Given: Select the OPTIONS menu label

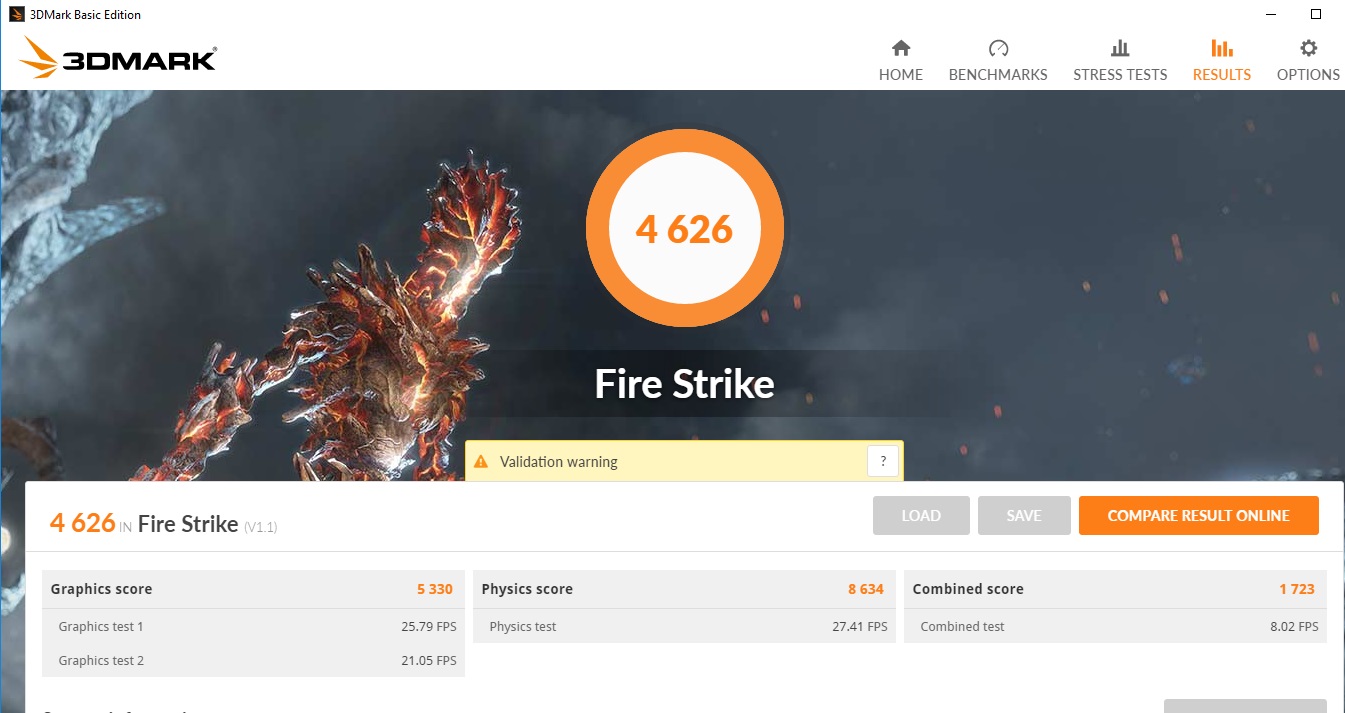Looking at the screenshot, I should point(1308,75).
